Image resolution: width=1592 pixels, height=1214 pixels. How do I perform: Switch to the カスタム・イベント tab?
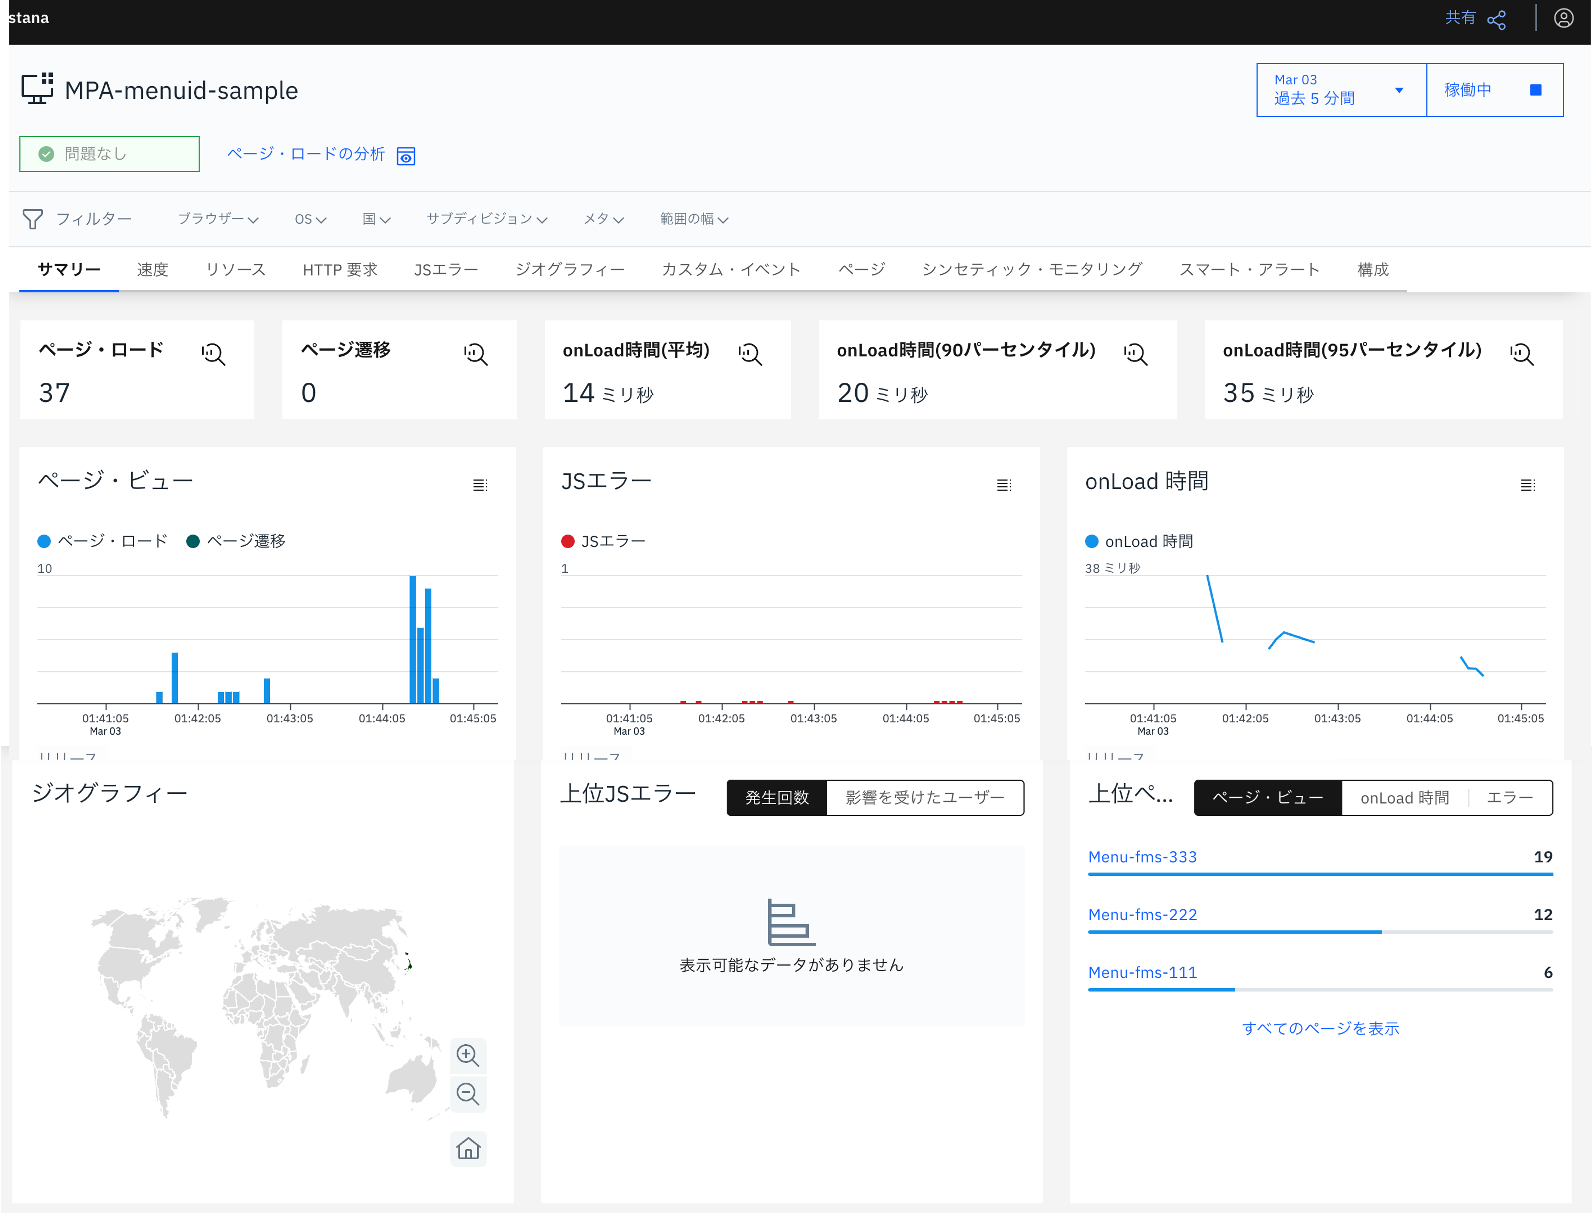[731, 270]
